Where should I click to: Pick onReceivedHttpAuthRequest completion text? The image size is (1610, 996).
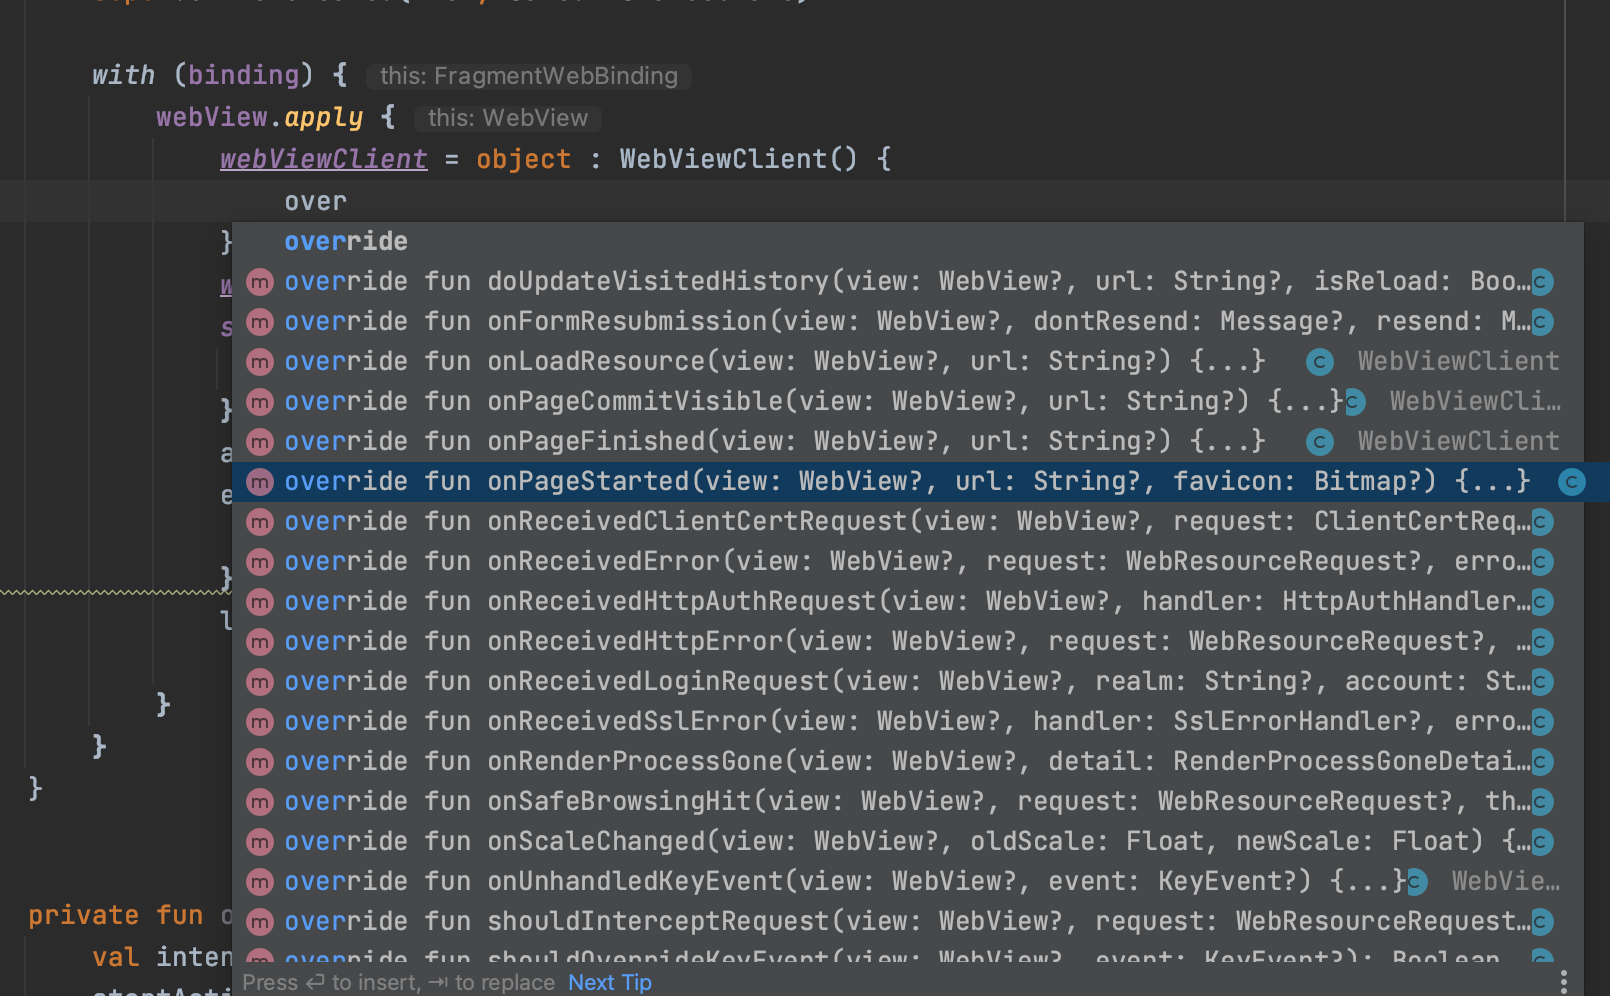pyautogui.click(x=907, y=601)
